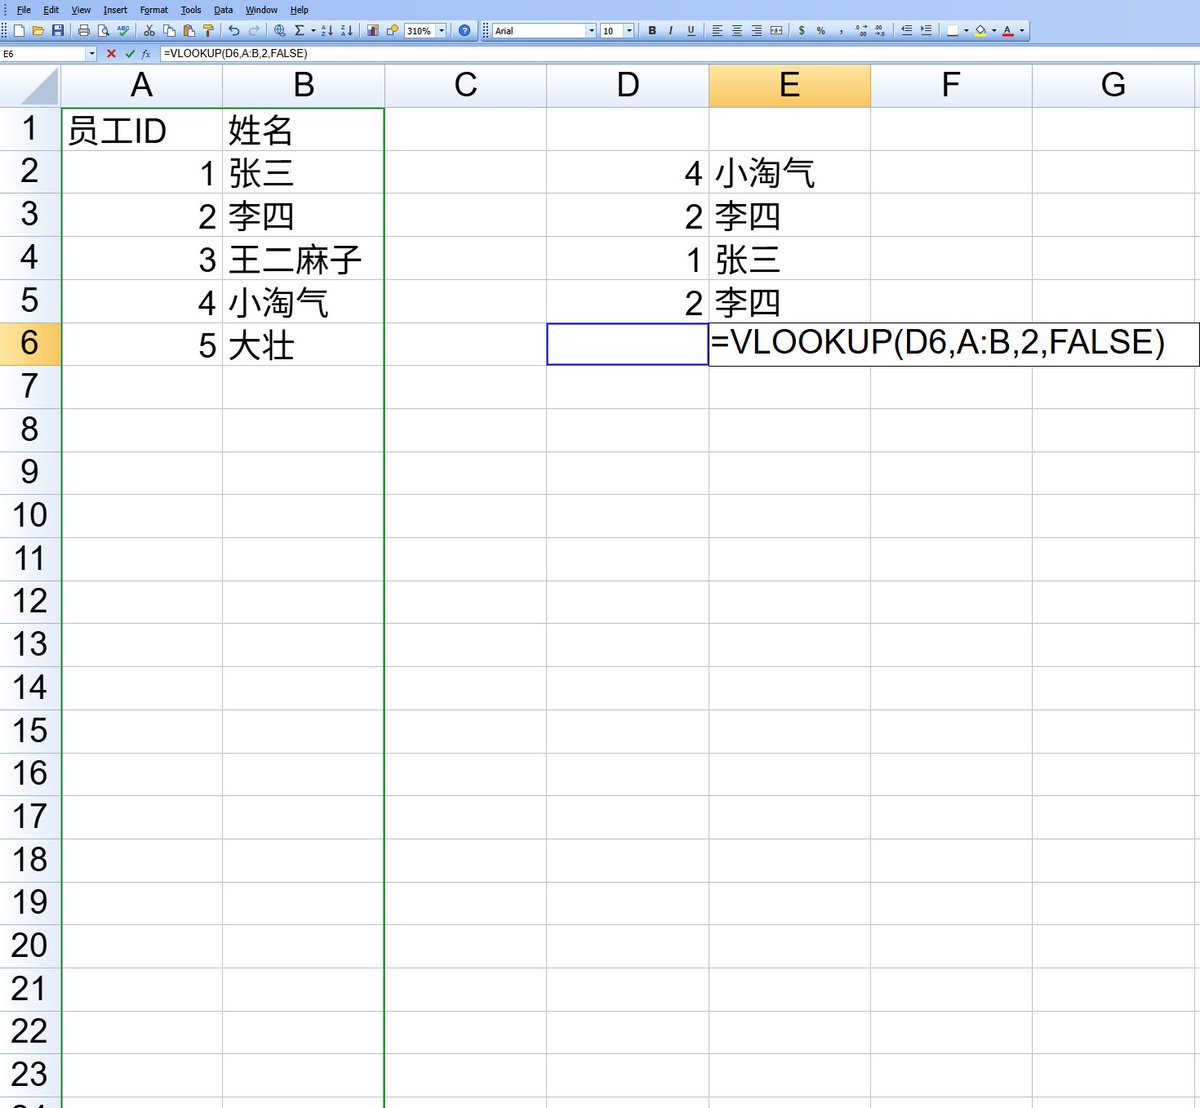Open Help with the blue question mark
Viewport: 1200px width, 1108px height.
click(x=464, y=31)
